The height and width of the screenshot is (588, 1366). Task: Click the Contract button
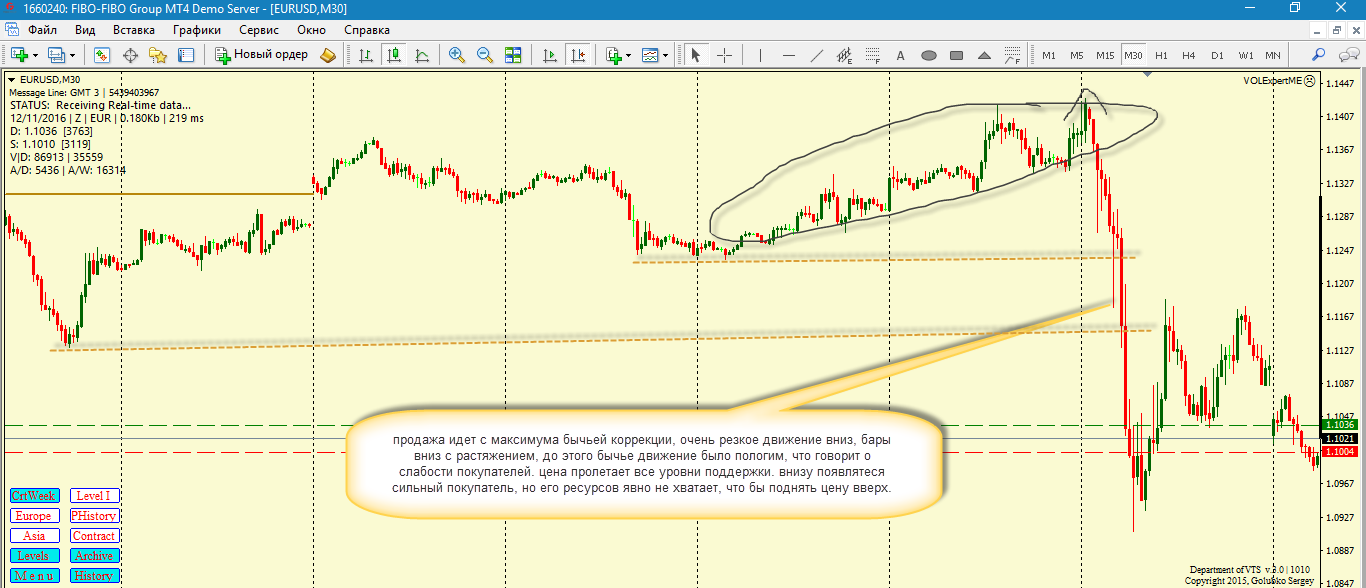[94, 536]
